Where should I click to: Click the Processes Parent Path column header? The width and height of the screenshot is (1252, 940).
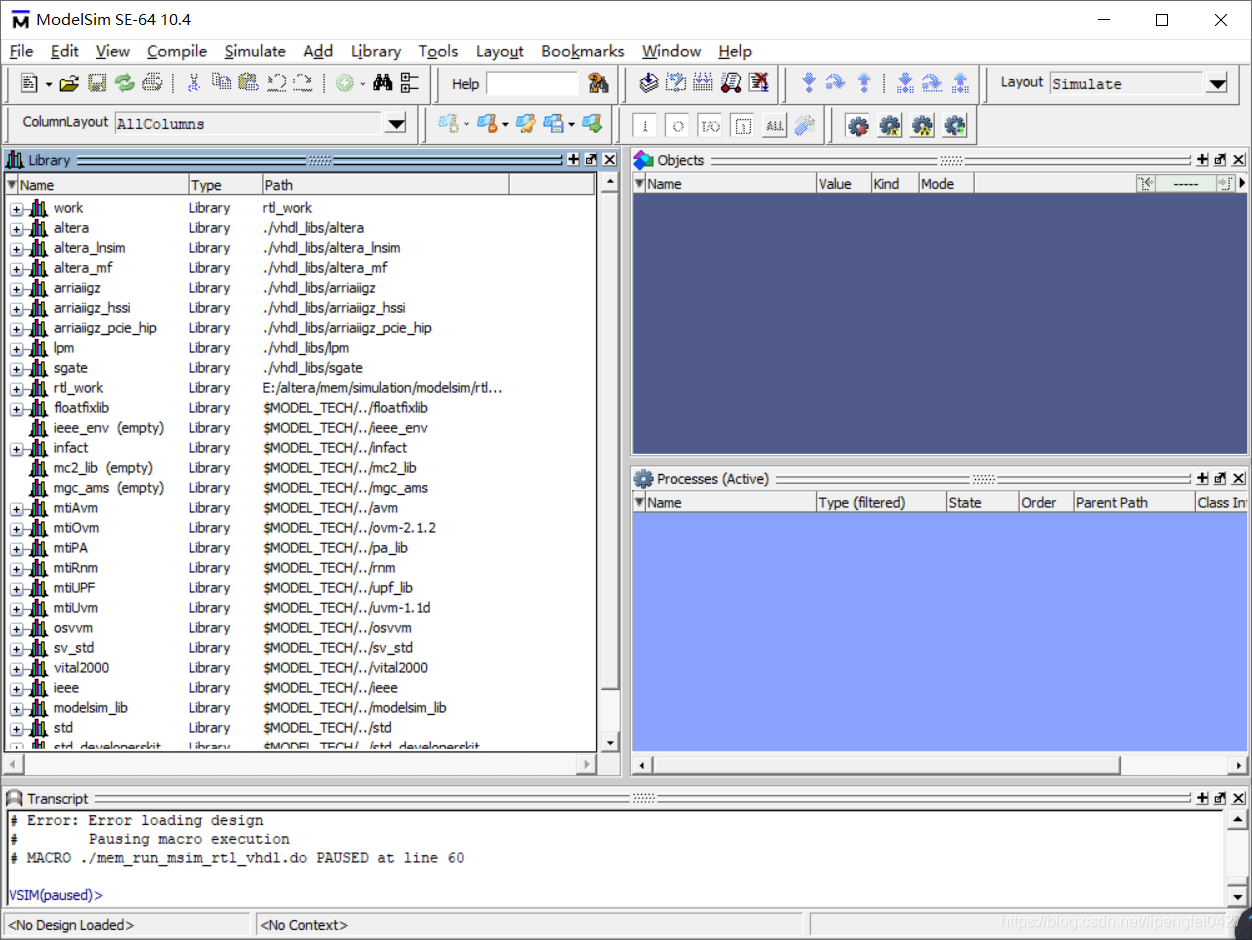point(1134,502)
